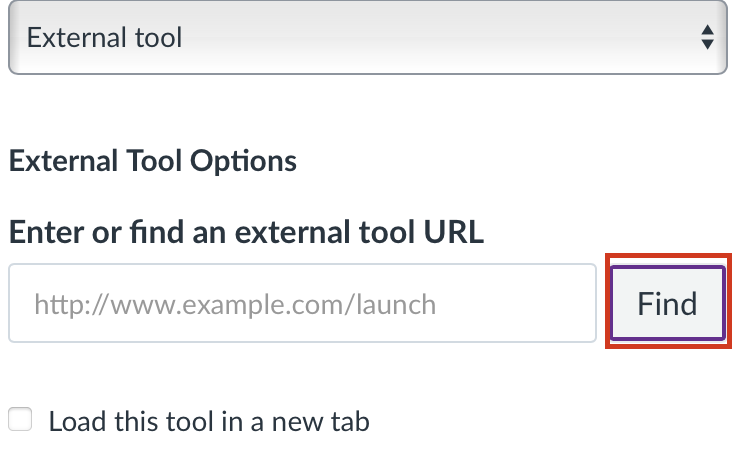
Task: Place cursor in the launch URL box
Action: (303, 304)
